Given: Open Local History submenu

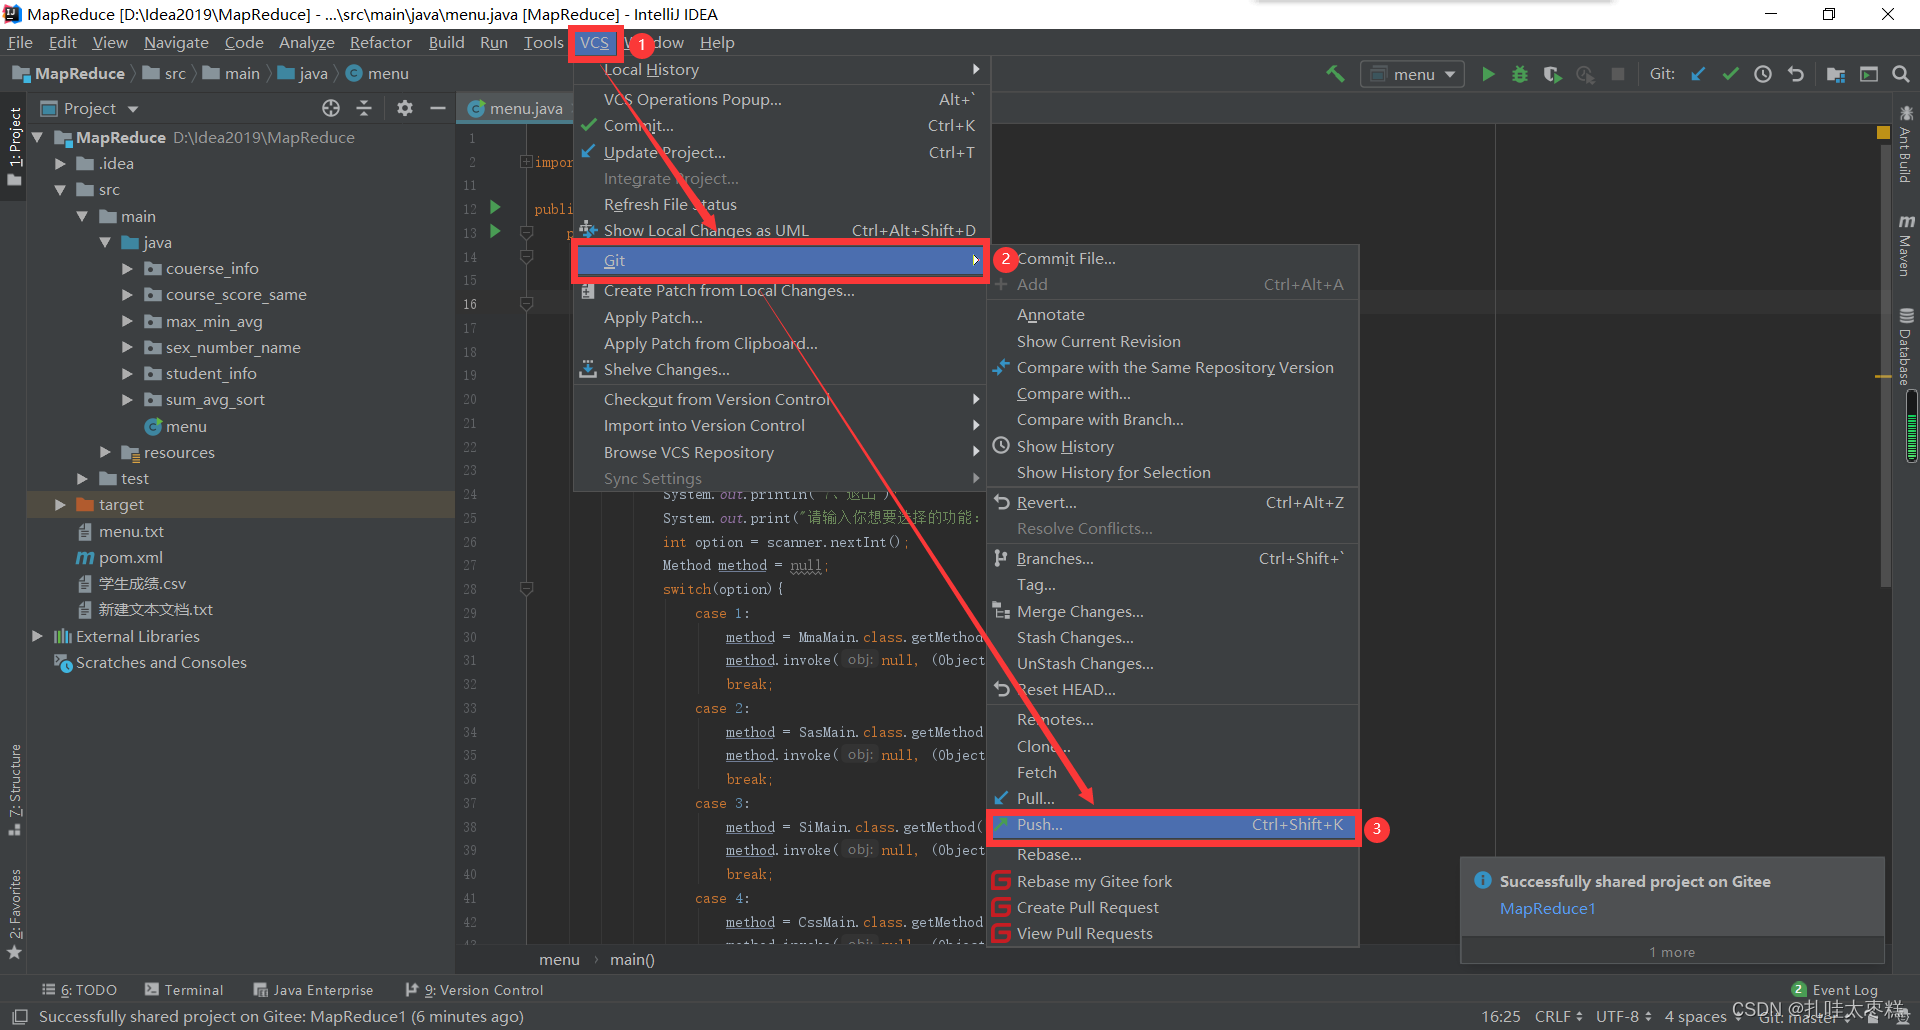Looking at the screenshot, I should pos(782,69).
